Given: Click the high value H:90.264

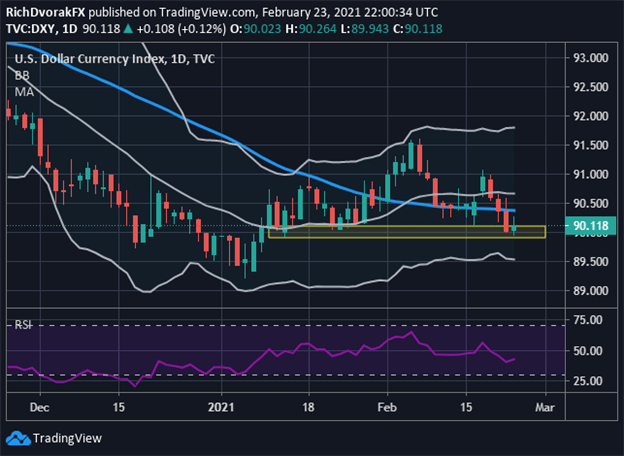Looking at the screenshot, I should (x=311, y=29).
